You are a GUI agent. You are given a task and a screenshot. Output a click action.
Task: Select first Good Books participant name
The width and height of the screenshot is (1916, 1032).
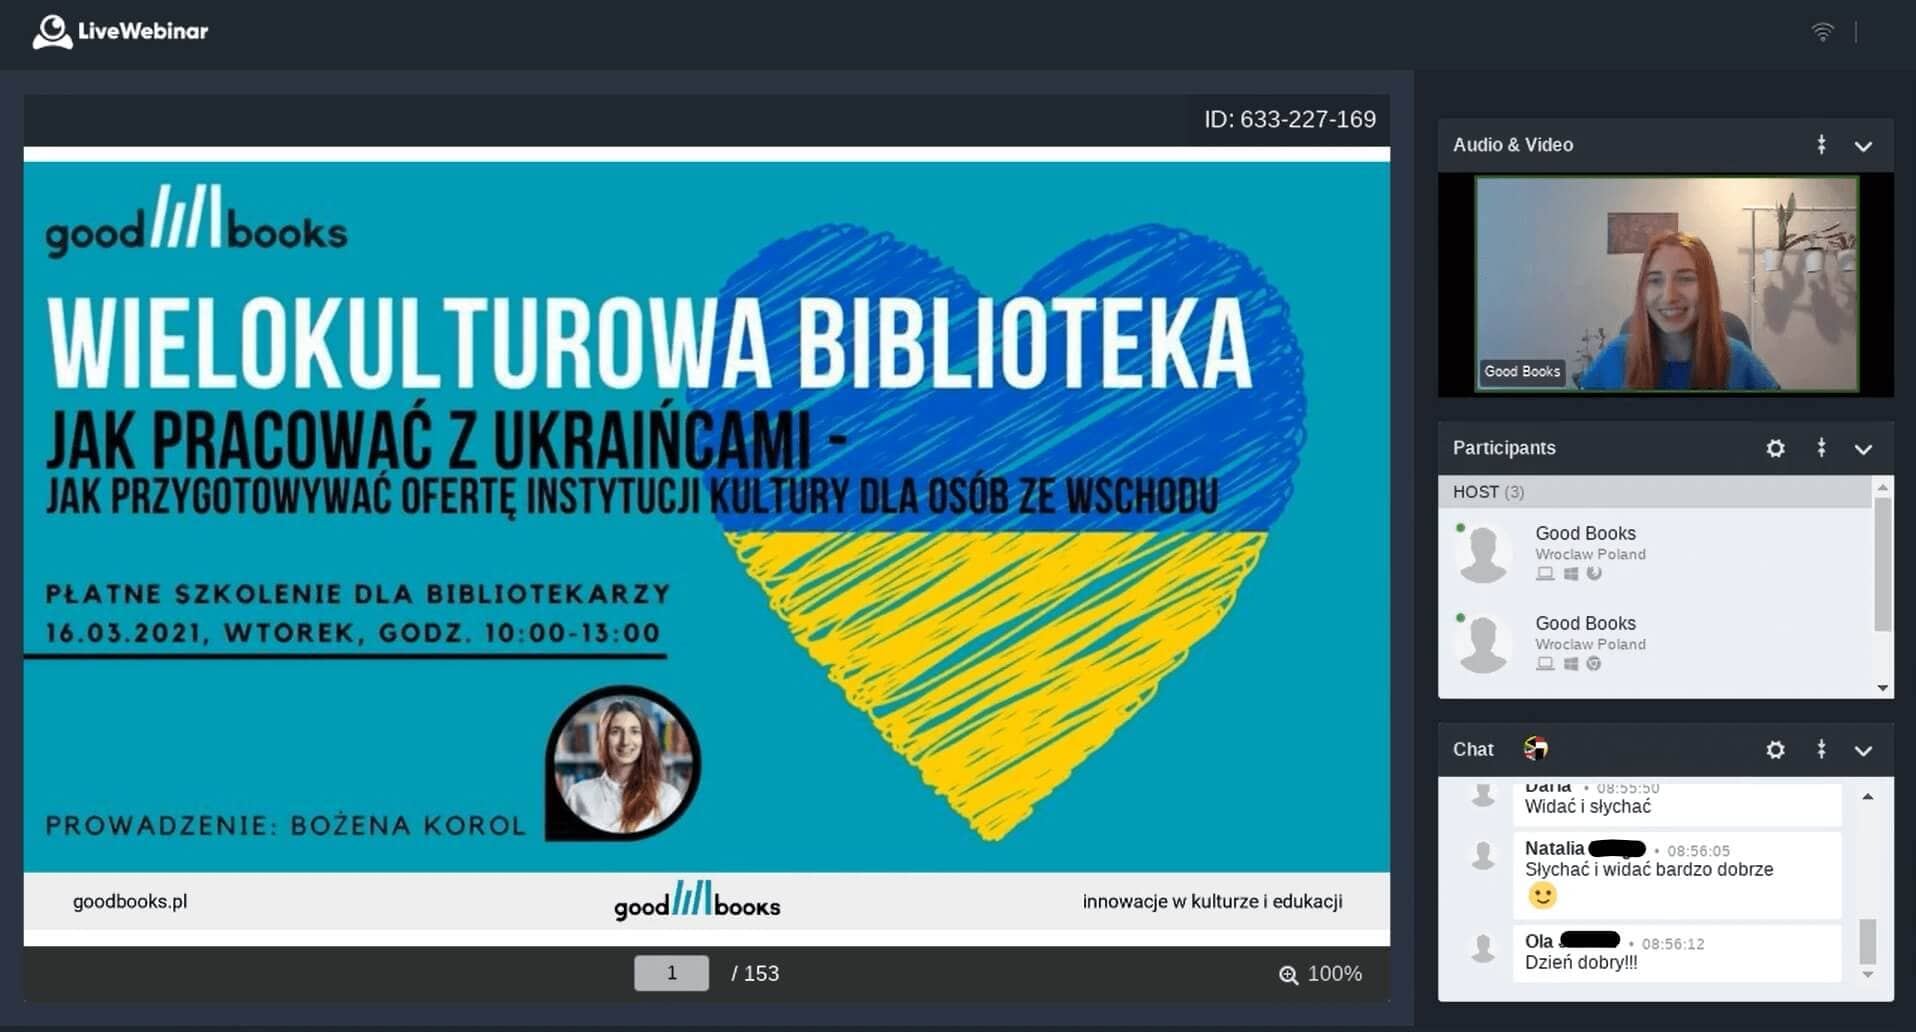click(1585, 533)
